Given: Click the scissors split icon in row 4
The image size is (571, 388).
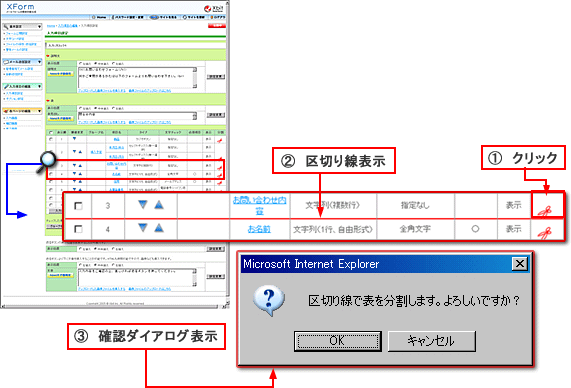Looking at the screenshot, I should [545, 232].
